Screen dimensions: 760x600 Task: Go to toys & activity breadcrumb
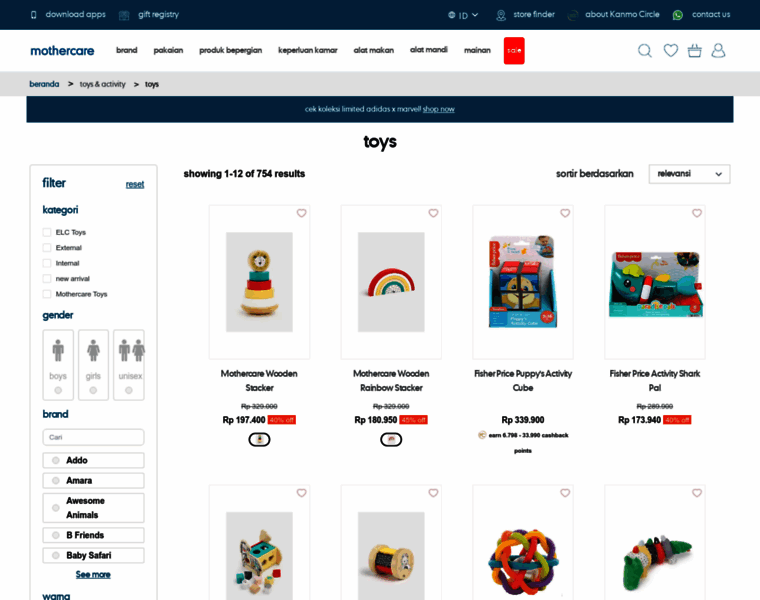[103, 84]
